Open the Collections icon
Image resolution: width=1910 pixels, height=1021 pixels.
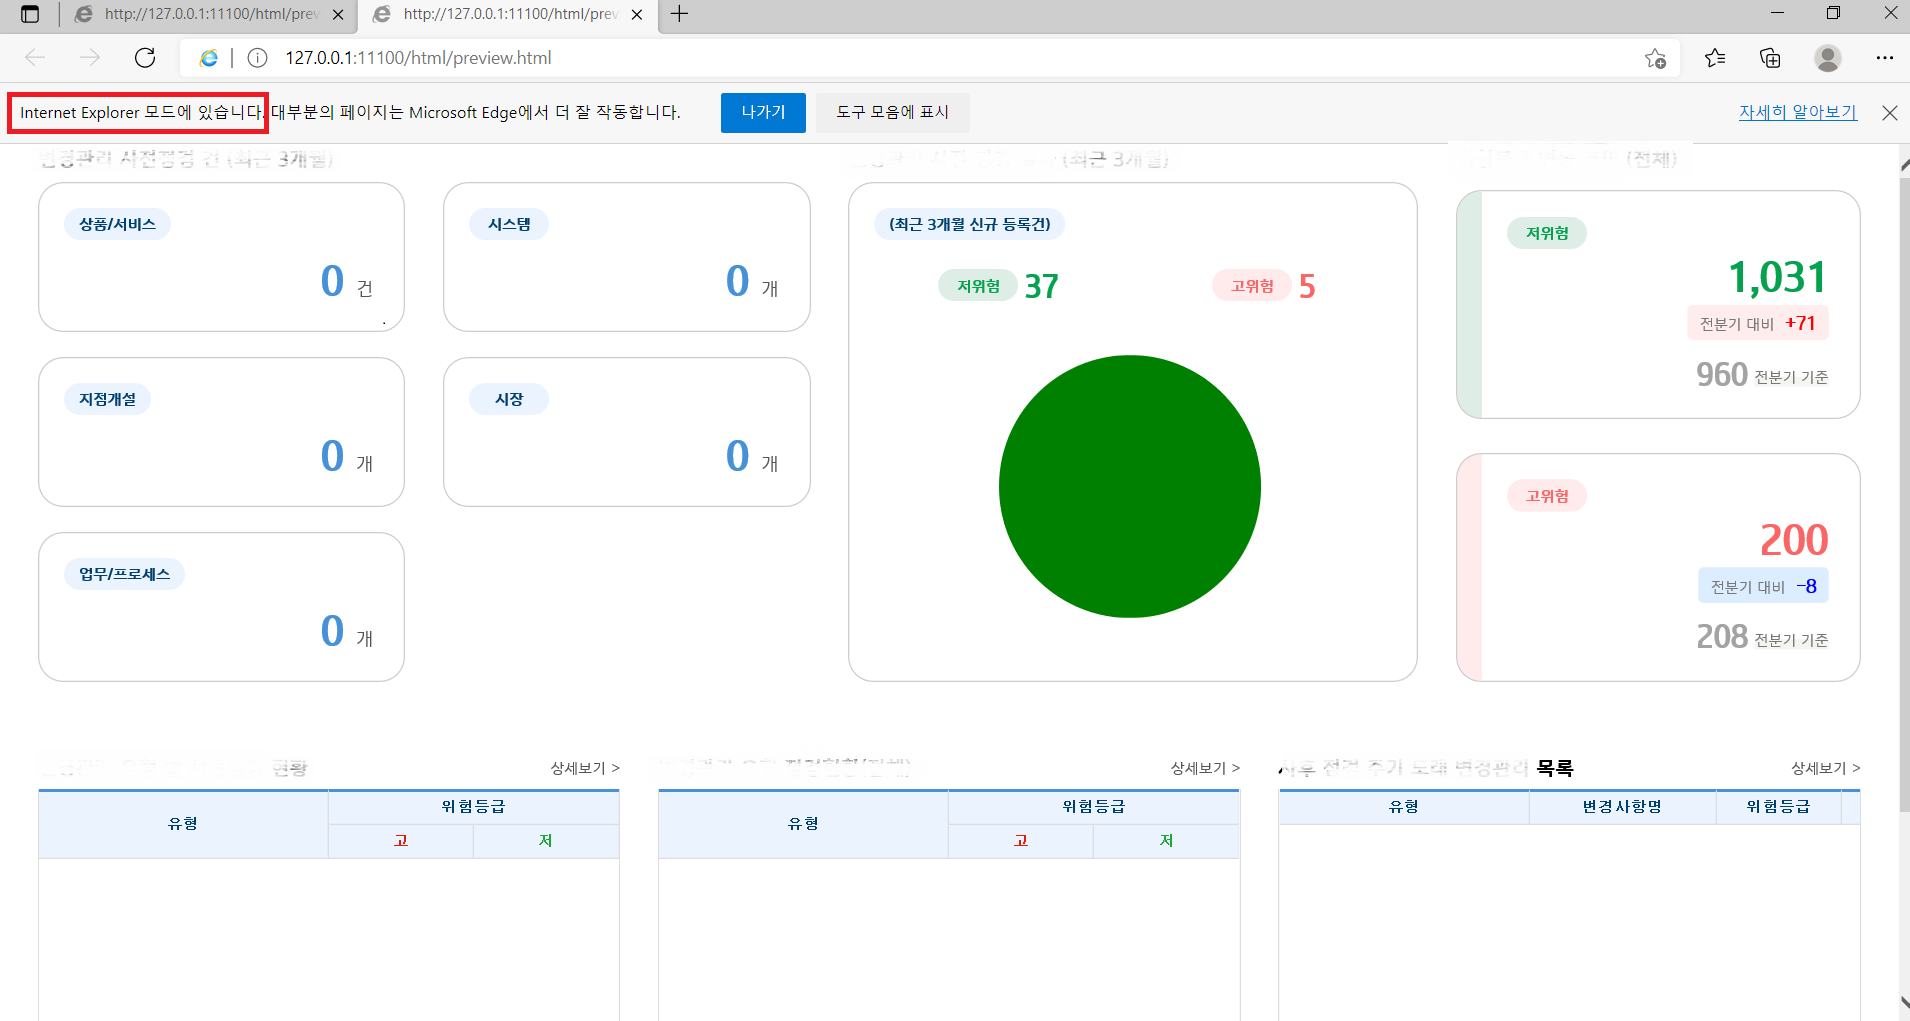[1770, 58]
